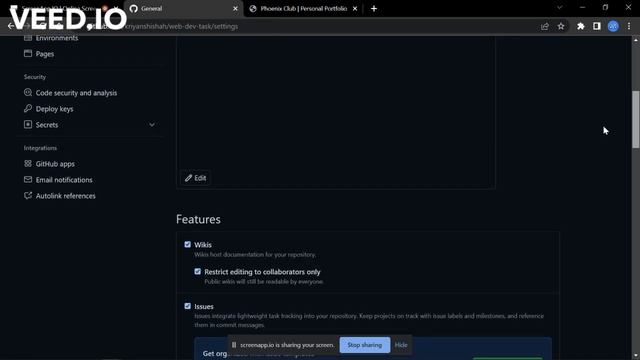The width and height of the screenshot is (640, 360).
Task: Click the Deploy keys key icon
Action: pos(28,109)
